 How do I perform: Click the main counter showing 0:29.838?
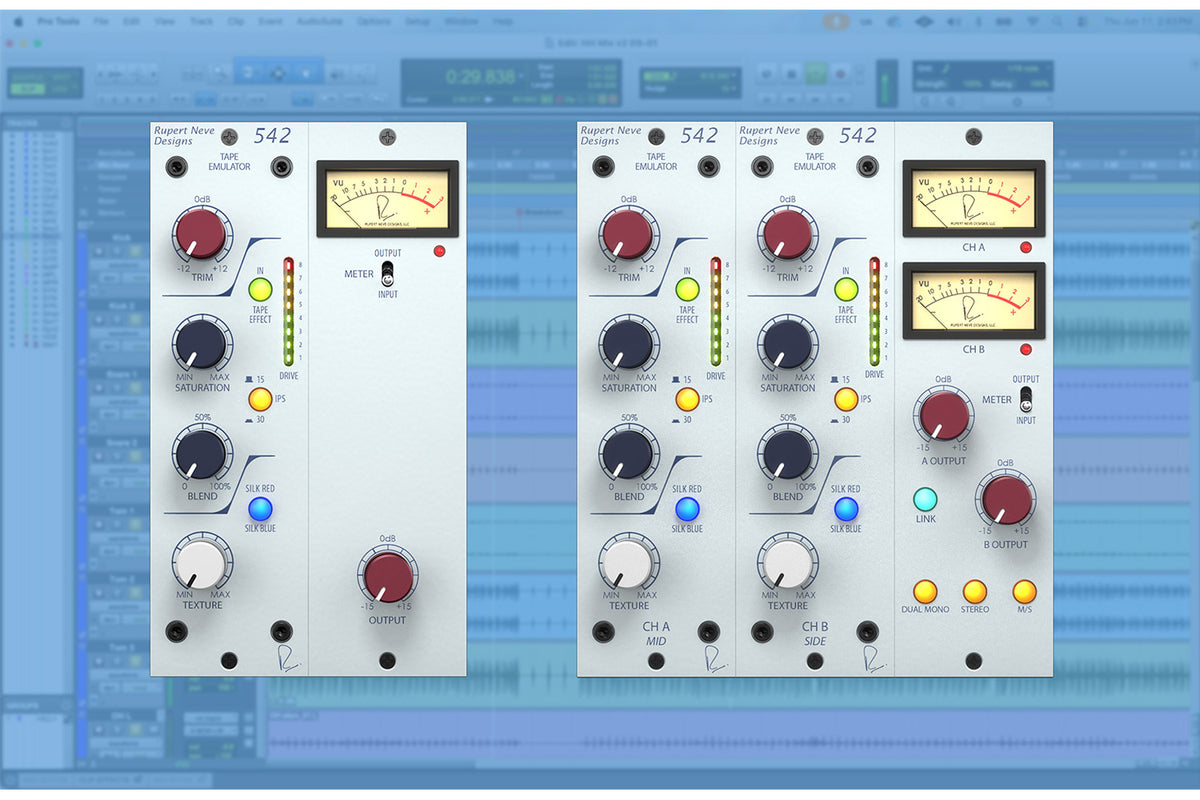[481, 77]
